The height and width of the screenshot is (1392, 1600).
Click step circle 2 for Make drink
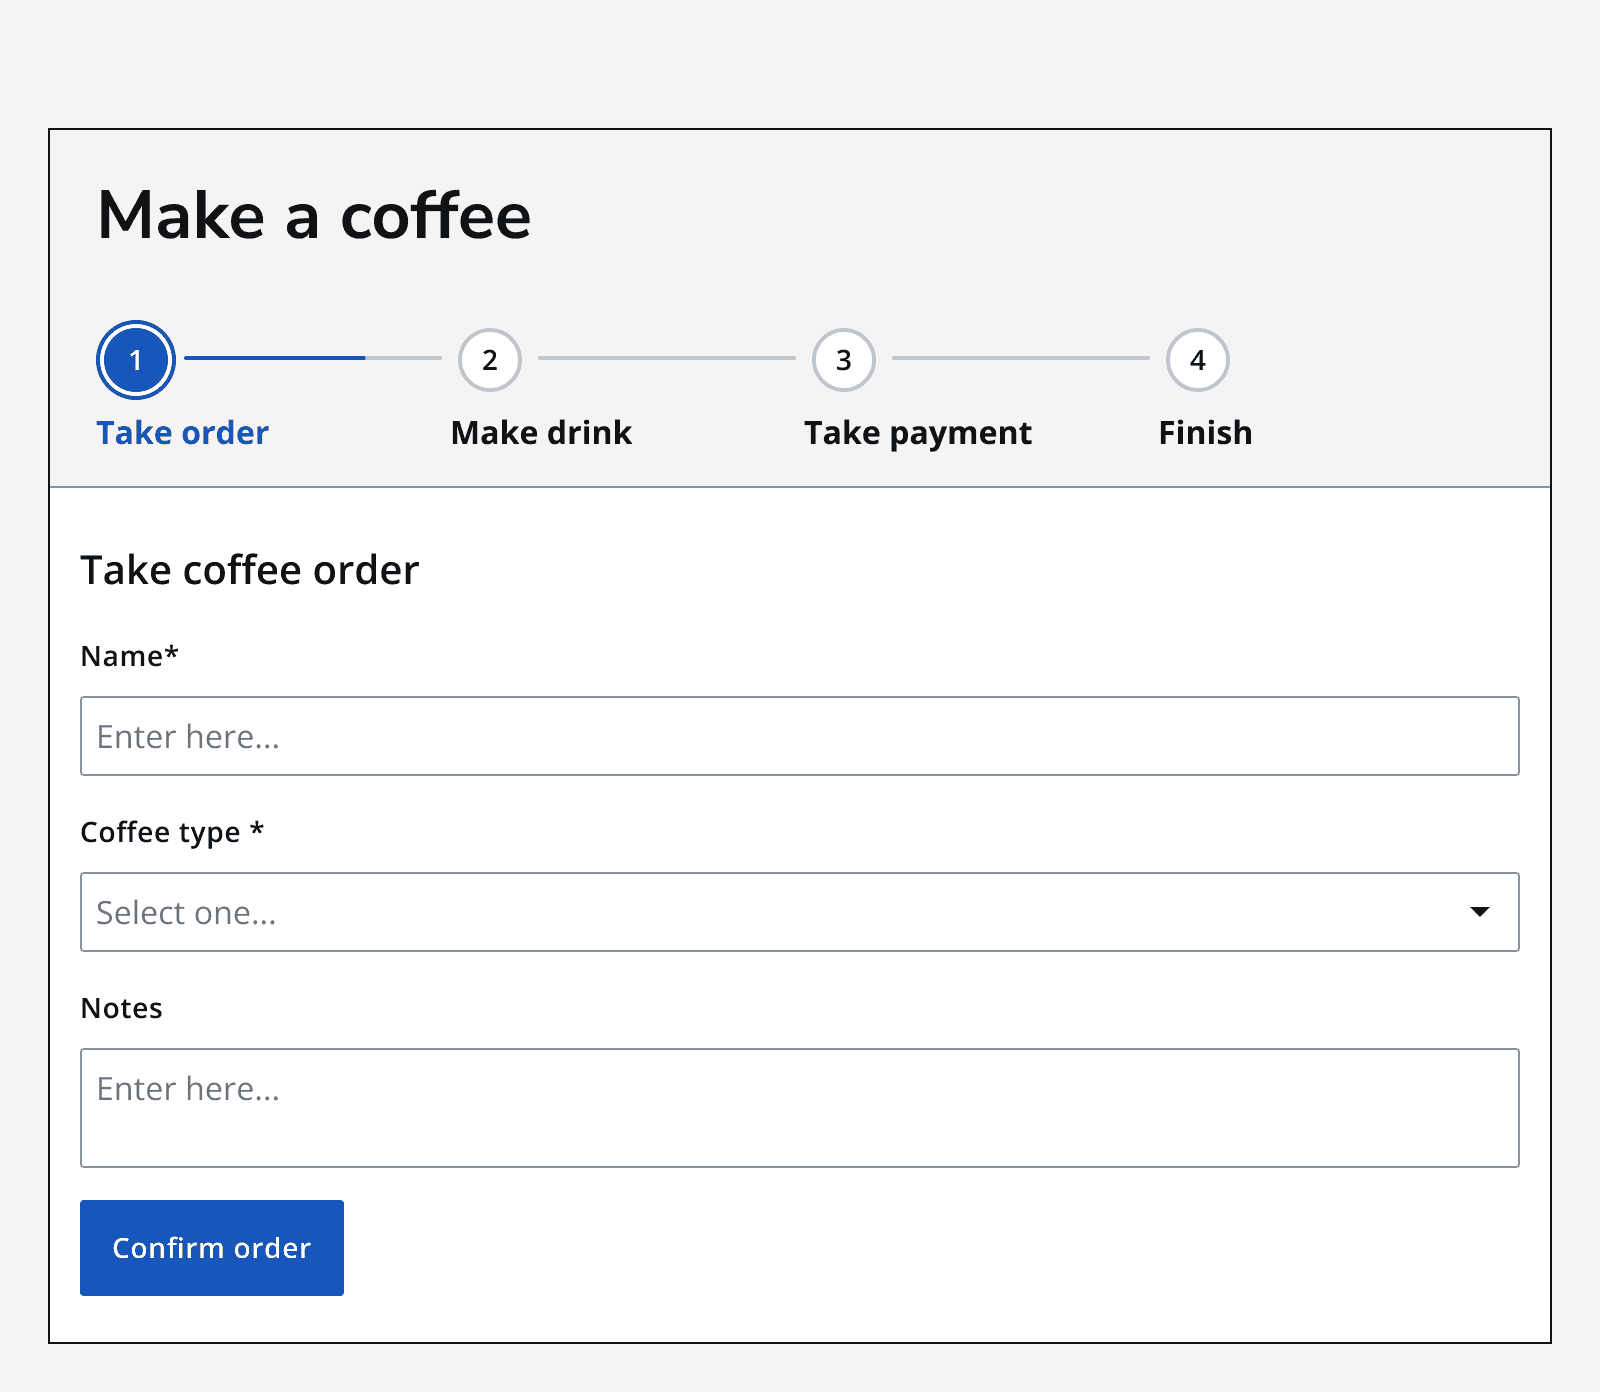(x=490, y=360)
